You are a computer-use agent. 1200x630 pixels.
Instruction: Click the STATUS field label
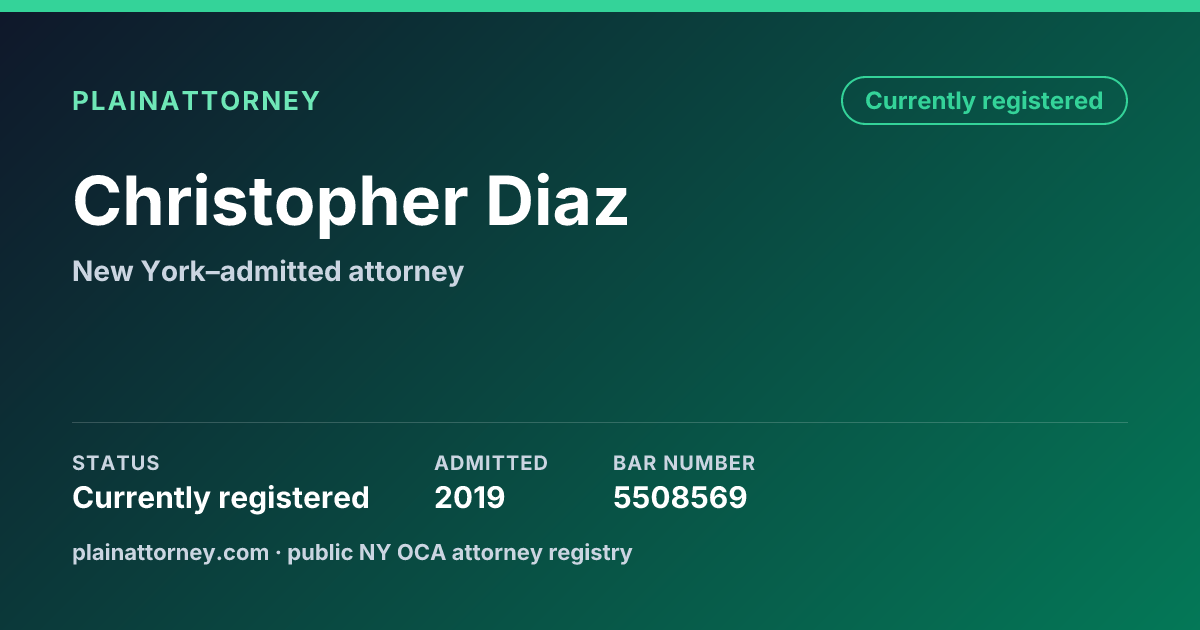[116, 463]
